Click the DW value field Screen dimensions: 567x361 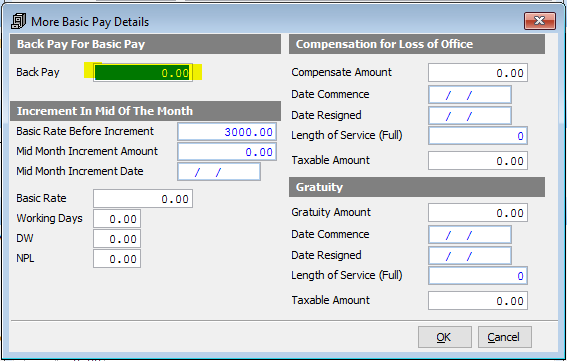pos(117,239)
